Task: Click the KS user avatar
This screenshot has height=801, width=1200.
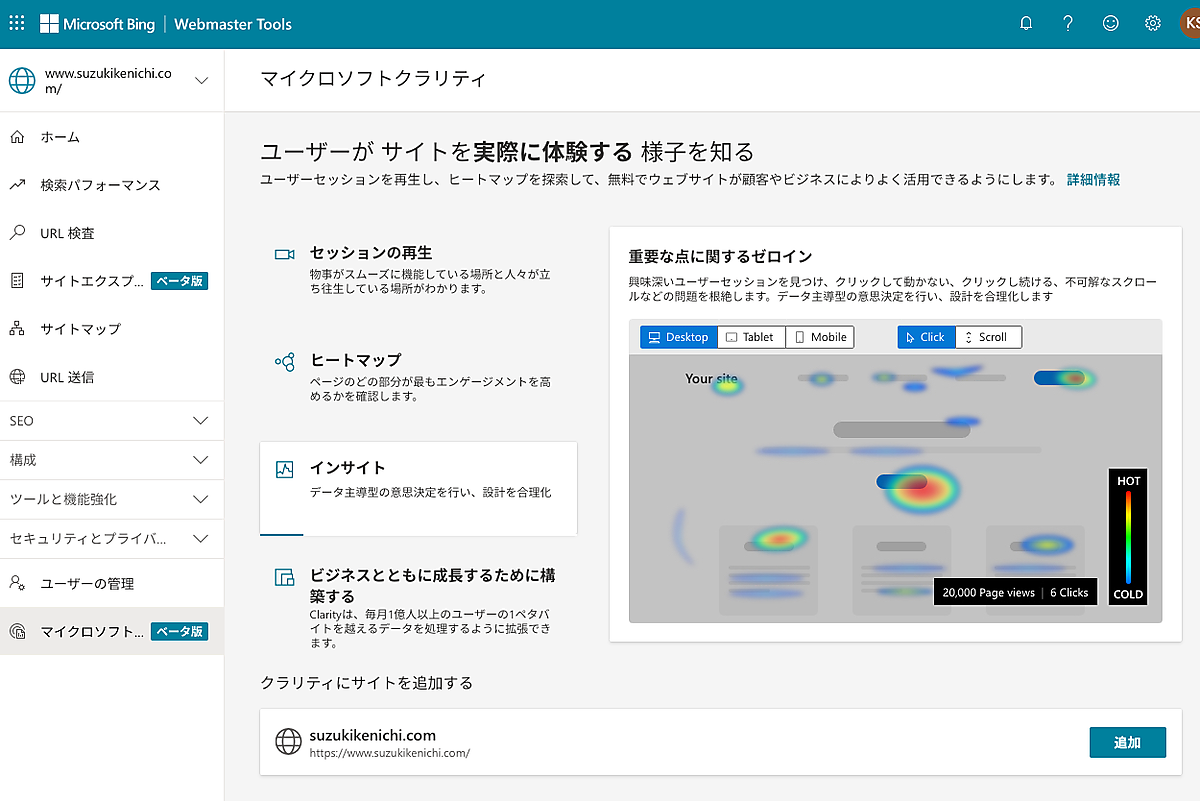Action: (1188, 24)
